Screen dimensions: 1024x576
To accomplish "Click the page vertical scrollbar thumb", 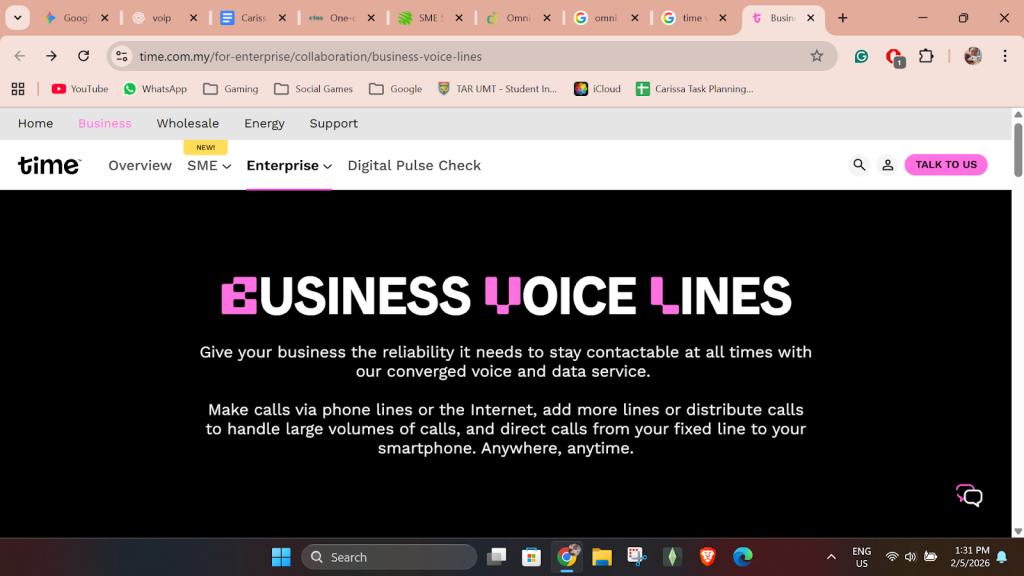I will tap(1017, 149).
